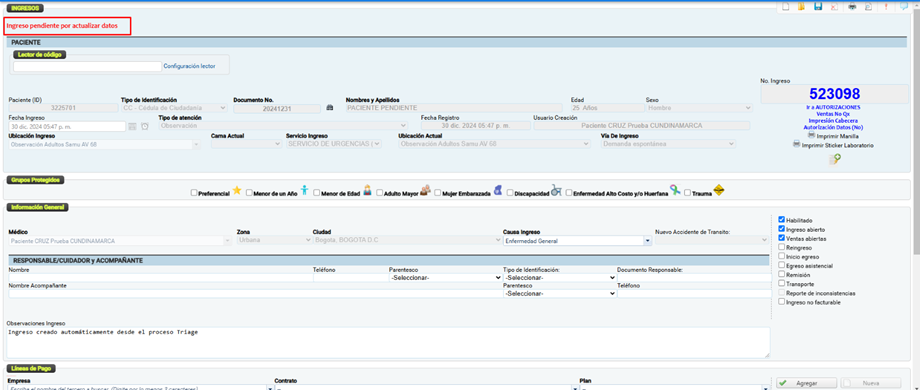Check the Transporte checkbox
This screenshot has height=390, width=920.
coord(782,284)
